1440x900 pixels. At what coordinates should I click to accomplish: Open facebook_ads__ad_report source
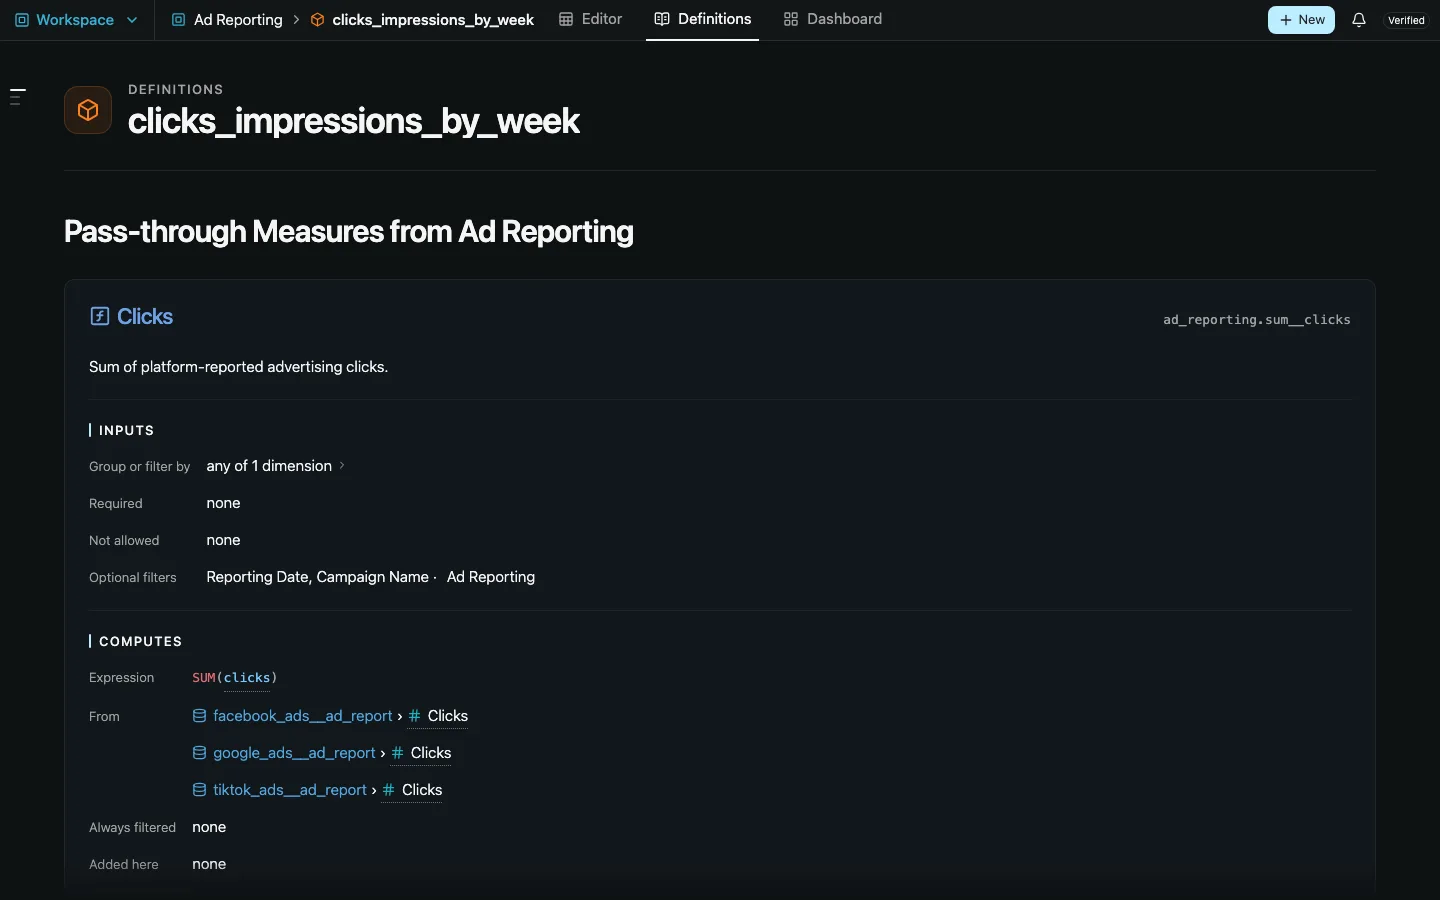click(x=303, y=716)
